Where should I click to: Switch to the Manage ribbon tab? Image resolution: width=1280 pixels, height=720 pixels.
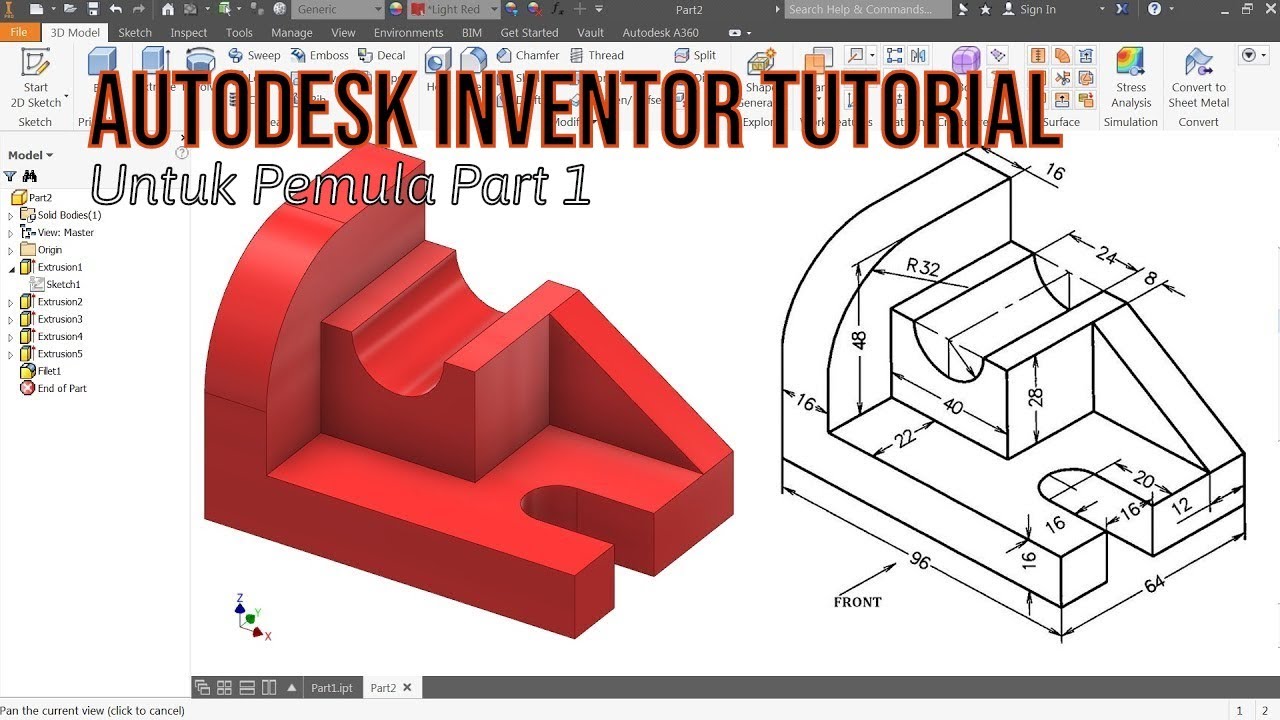click(292, 32)
